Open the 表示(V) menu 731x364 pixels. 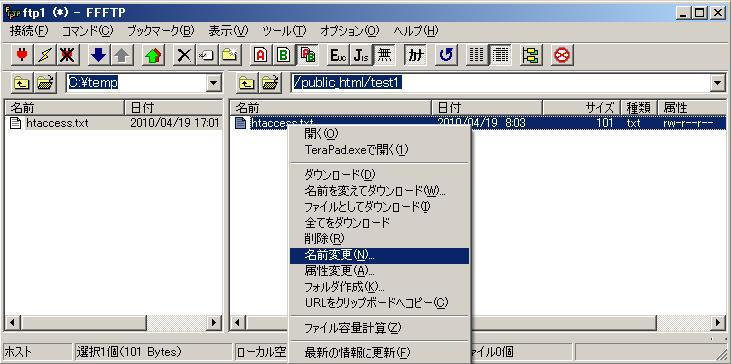(x=228, y=31)
